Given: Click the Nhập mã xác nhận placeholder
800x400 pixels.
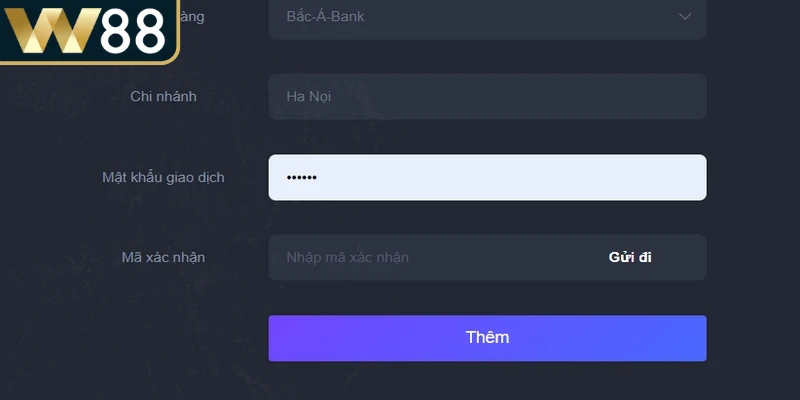Looking at the screenshot, I should [347, 257].
